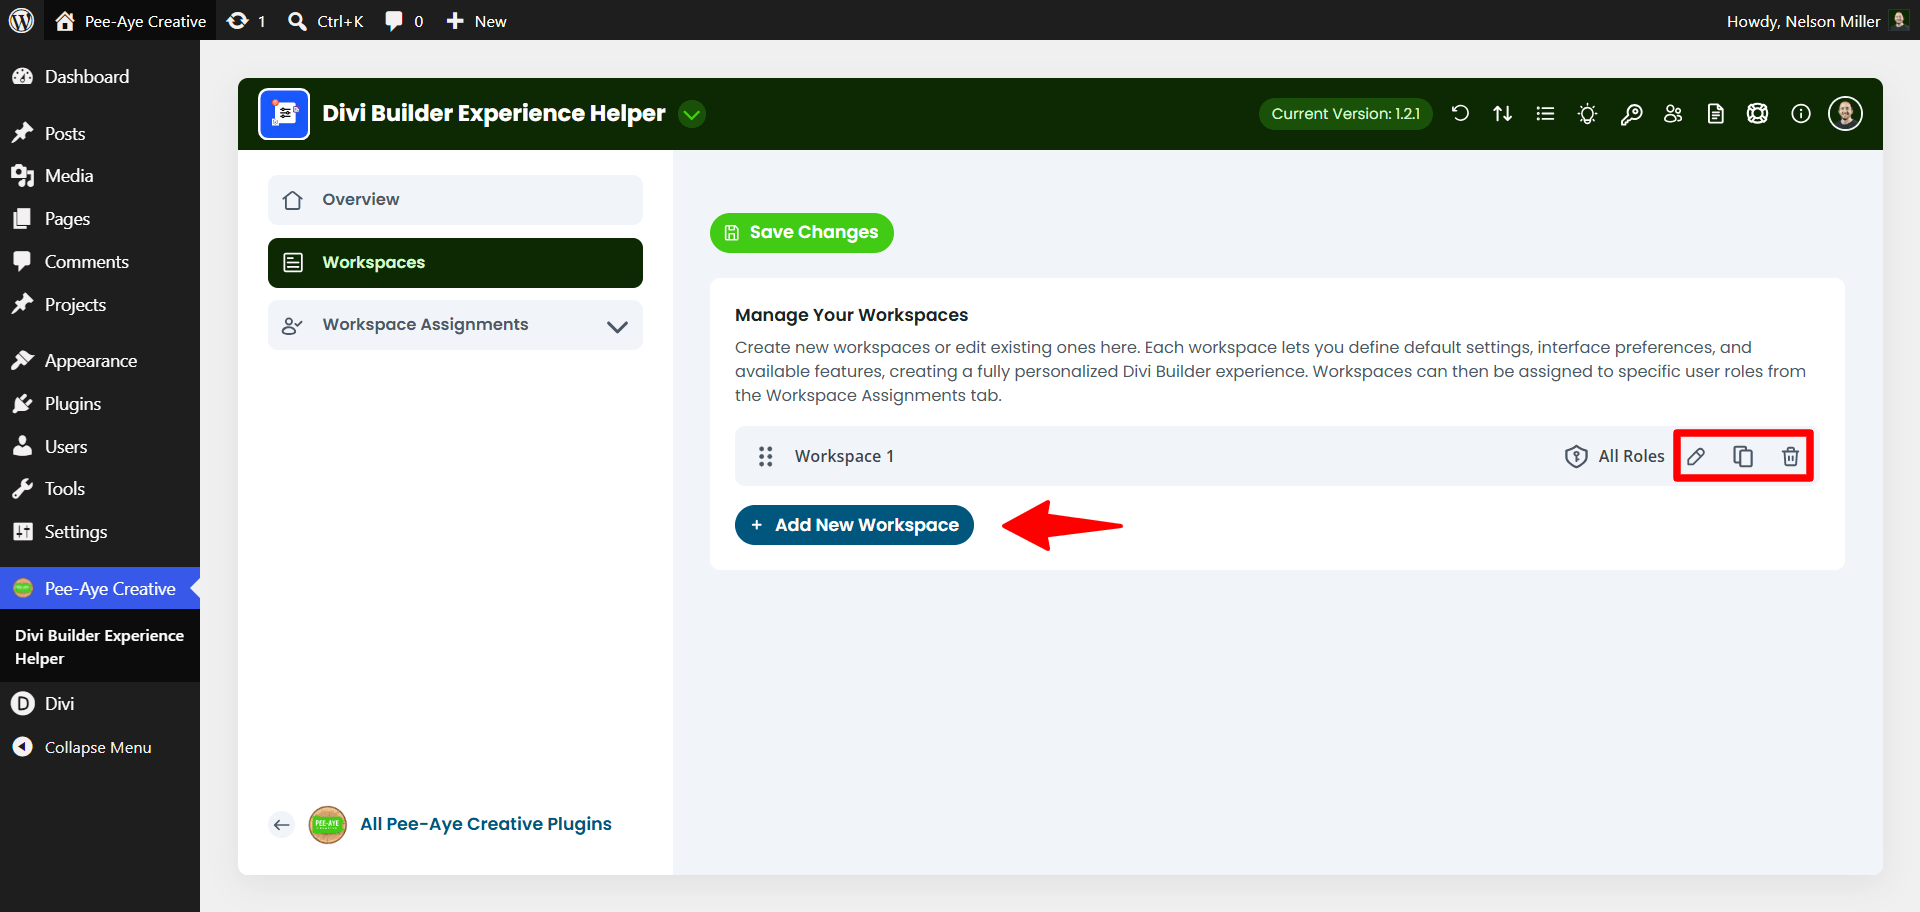Click the Workspace 1 name

tap(844, 456)
